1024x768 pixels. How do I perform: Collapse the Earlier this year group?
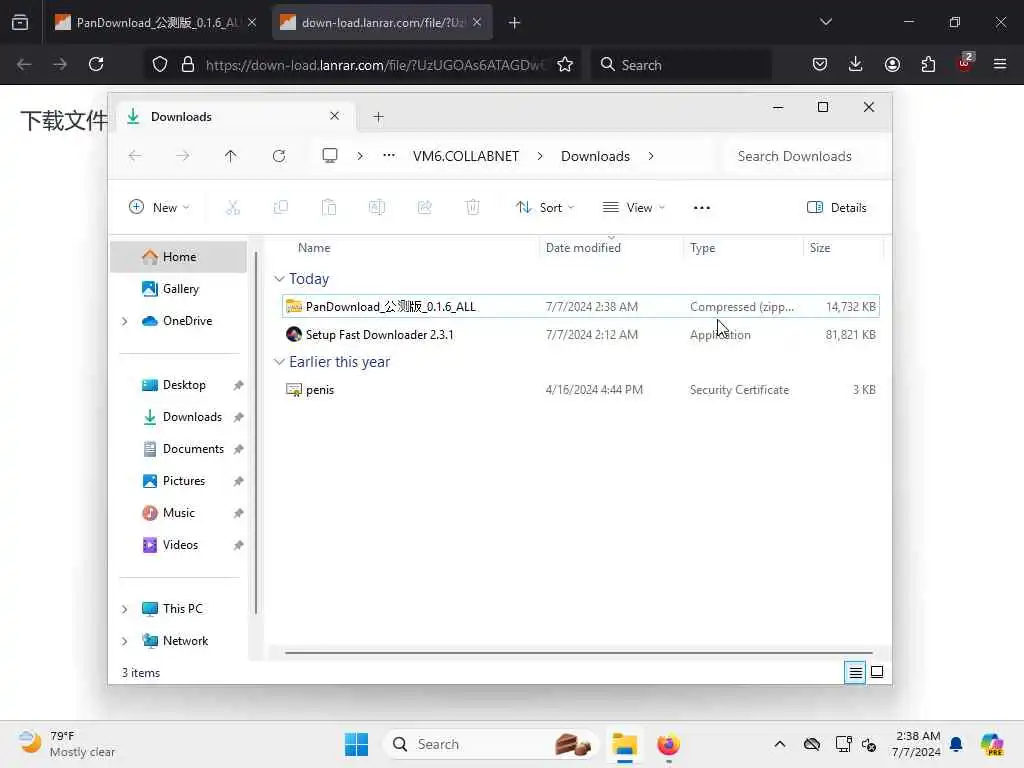(280, 362)
